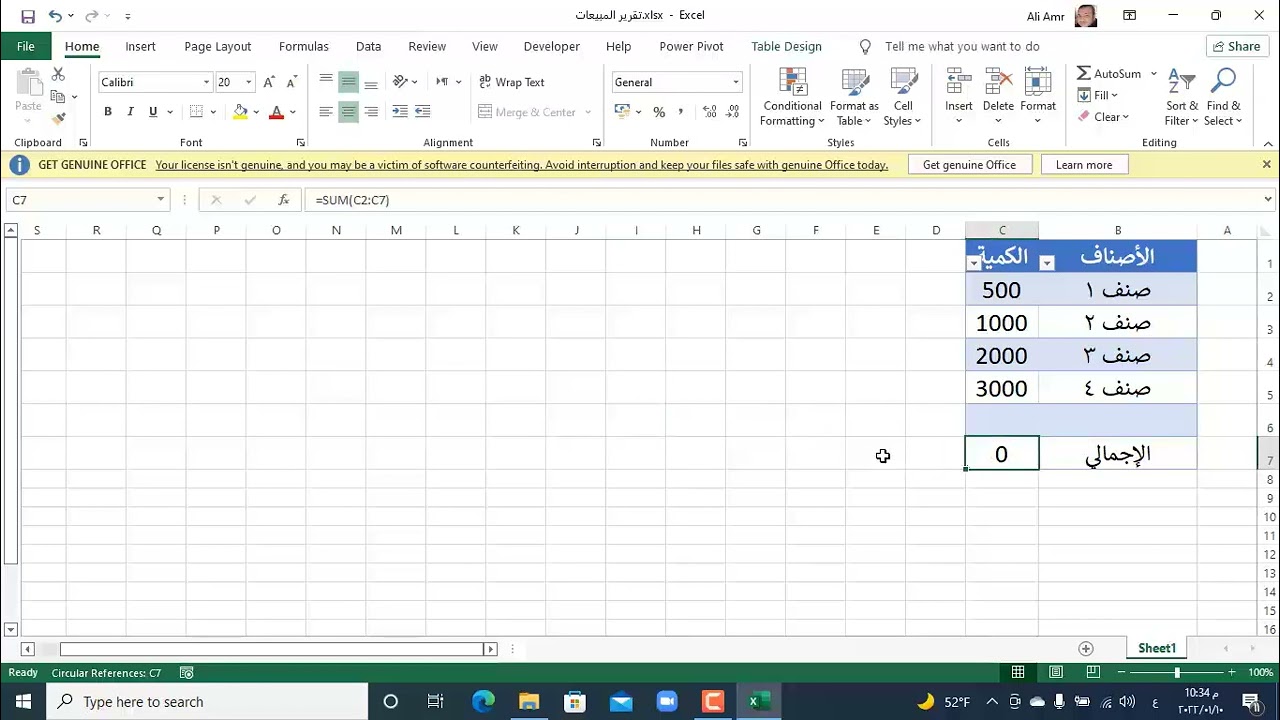The width and height of the screenshot is (1280, 720).
Task: Open Format as Table gallery
Action: pos(854,98)
